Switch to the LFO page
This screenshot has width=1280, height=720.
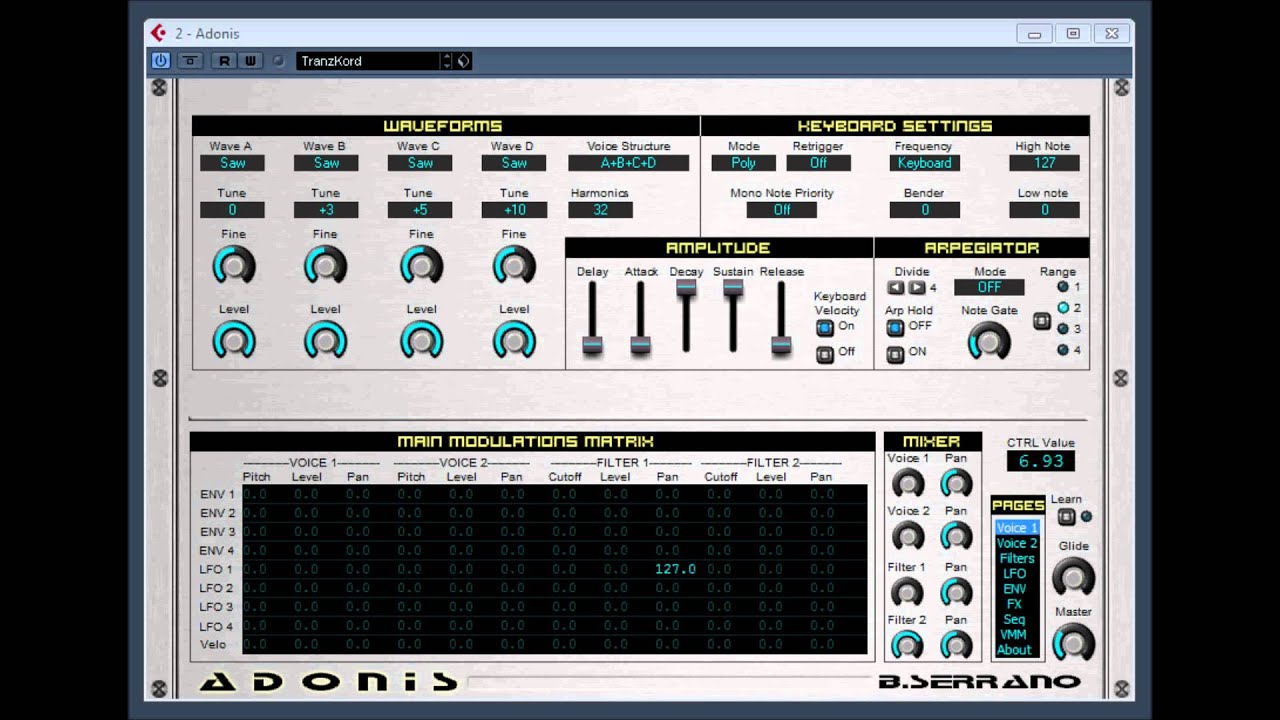(x=1017, y=574)
